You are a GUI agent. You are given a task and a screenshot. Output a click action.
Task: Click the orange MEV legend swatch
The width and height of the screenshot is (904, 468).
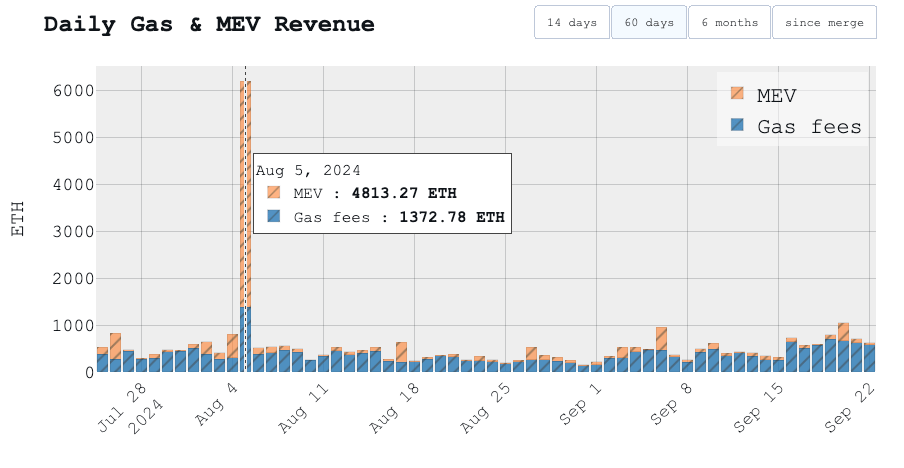pos(738,94)
